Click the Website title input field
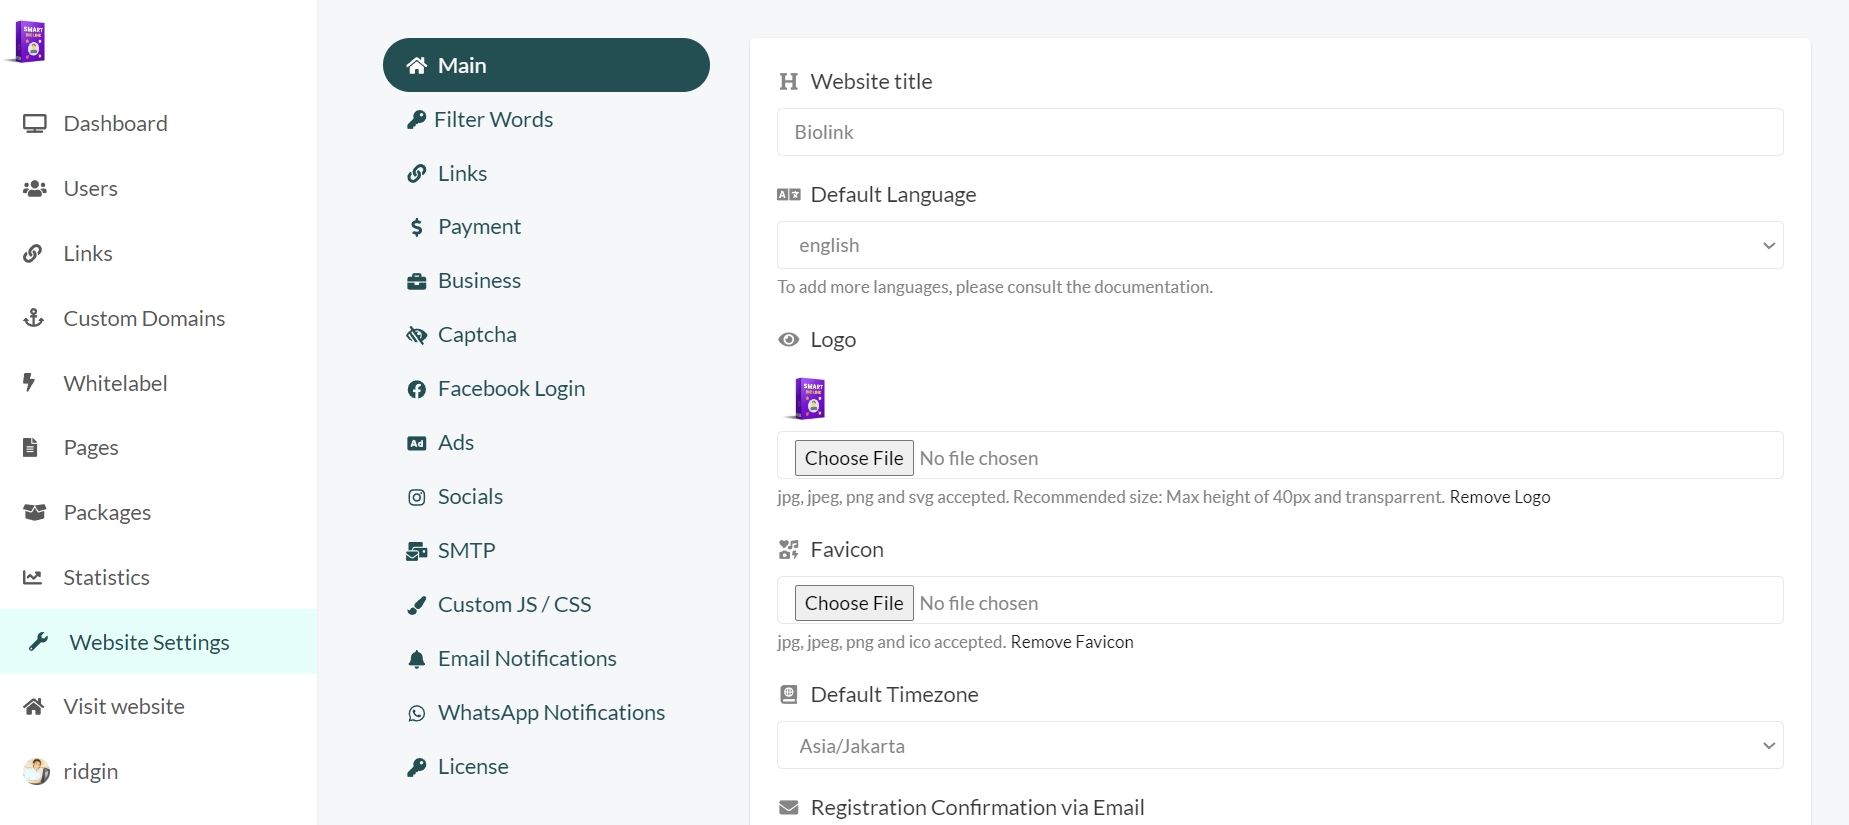Screen dimensions: 1849x825 pyautogui.click(x=1279, y=132)
